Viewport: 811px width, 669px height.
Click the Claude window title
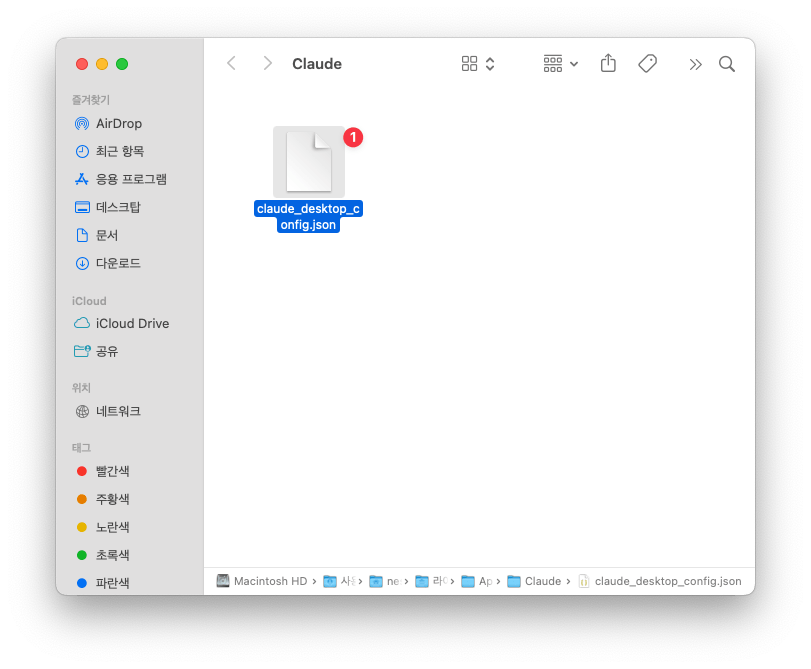coord(317,64)
